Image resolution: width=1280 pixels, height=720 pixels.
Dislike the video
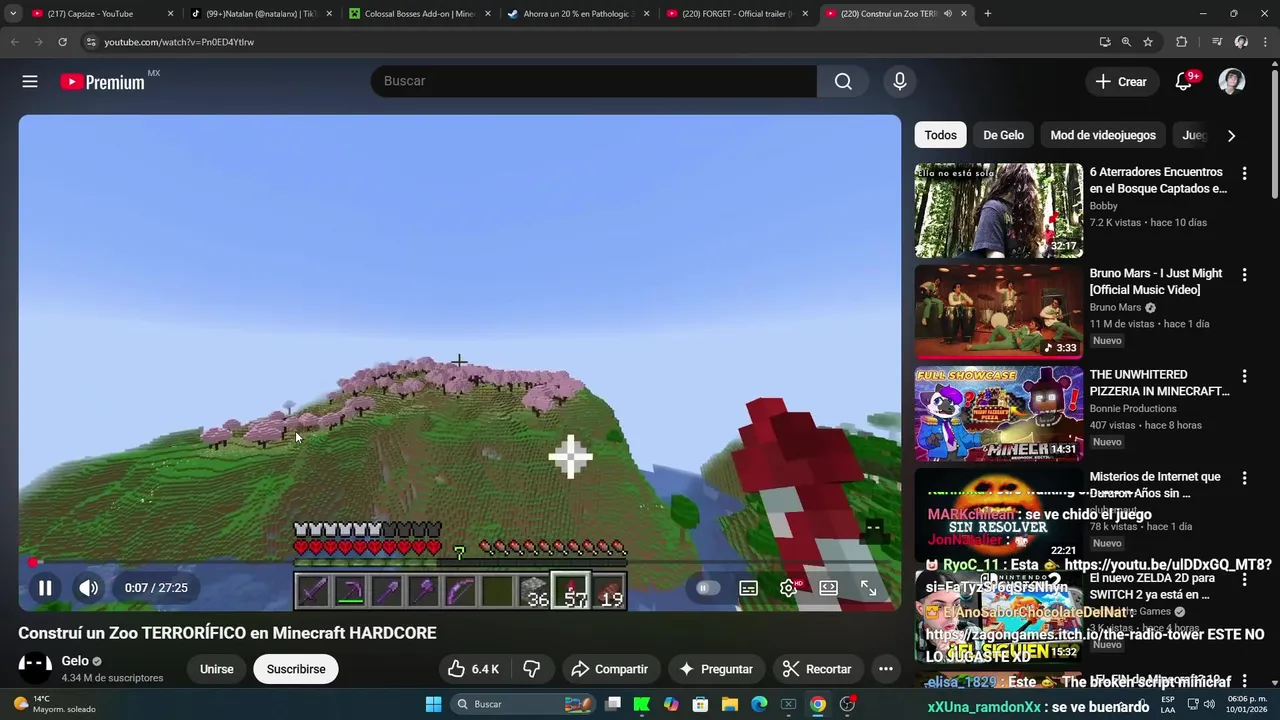(532, 669)
